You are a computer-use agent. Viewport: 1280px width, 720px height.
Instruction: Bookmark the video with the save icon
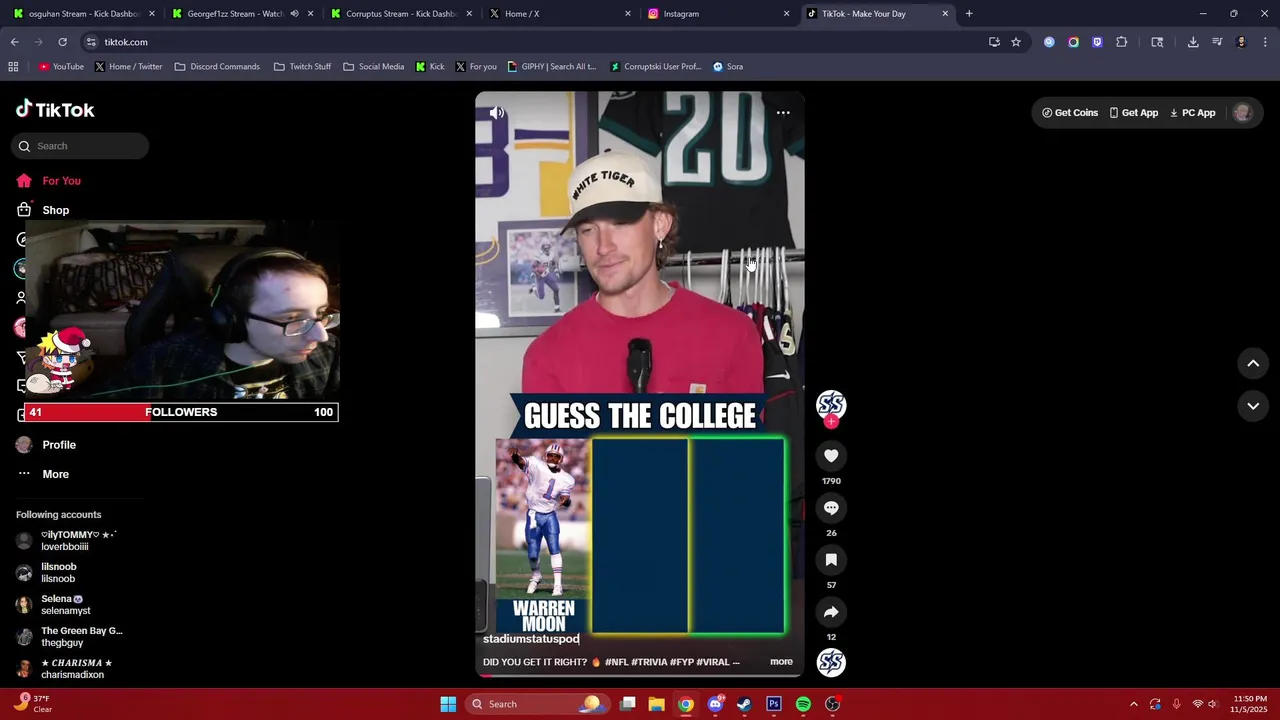click(831, 560)
